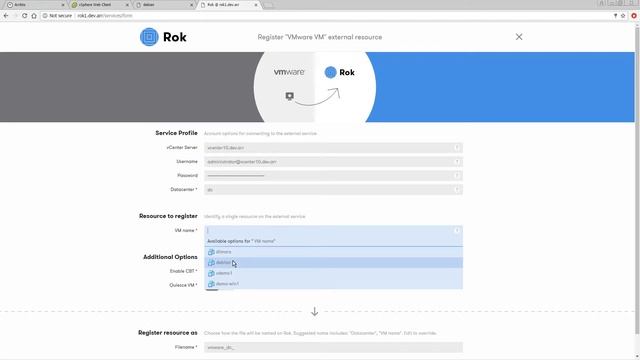Open the Datacenter field help icon
Image resolution: width=640 pixels, height=360 pixels.
coord(457,189)
